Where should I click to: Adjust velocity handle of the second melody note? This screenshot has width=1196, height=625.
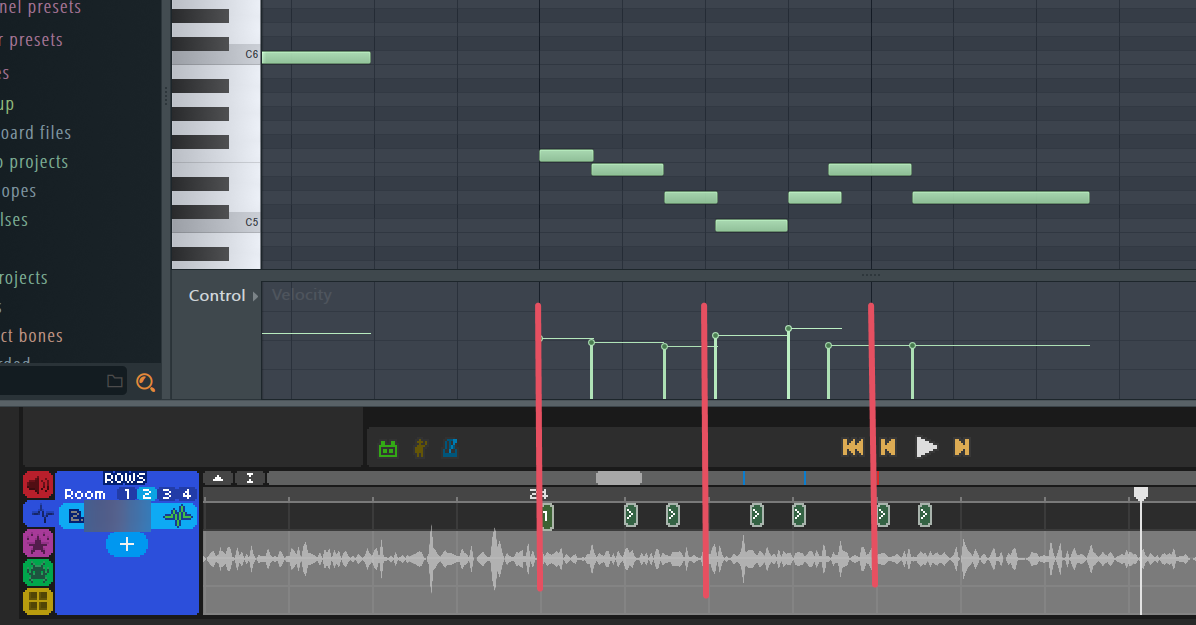pyautogui.click(x=591, y=343)
